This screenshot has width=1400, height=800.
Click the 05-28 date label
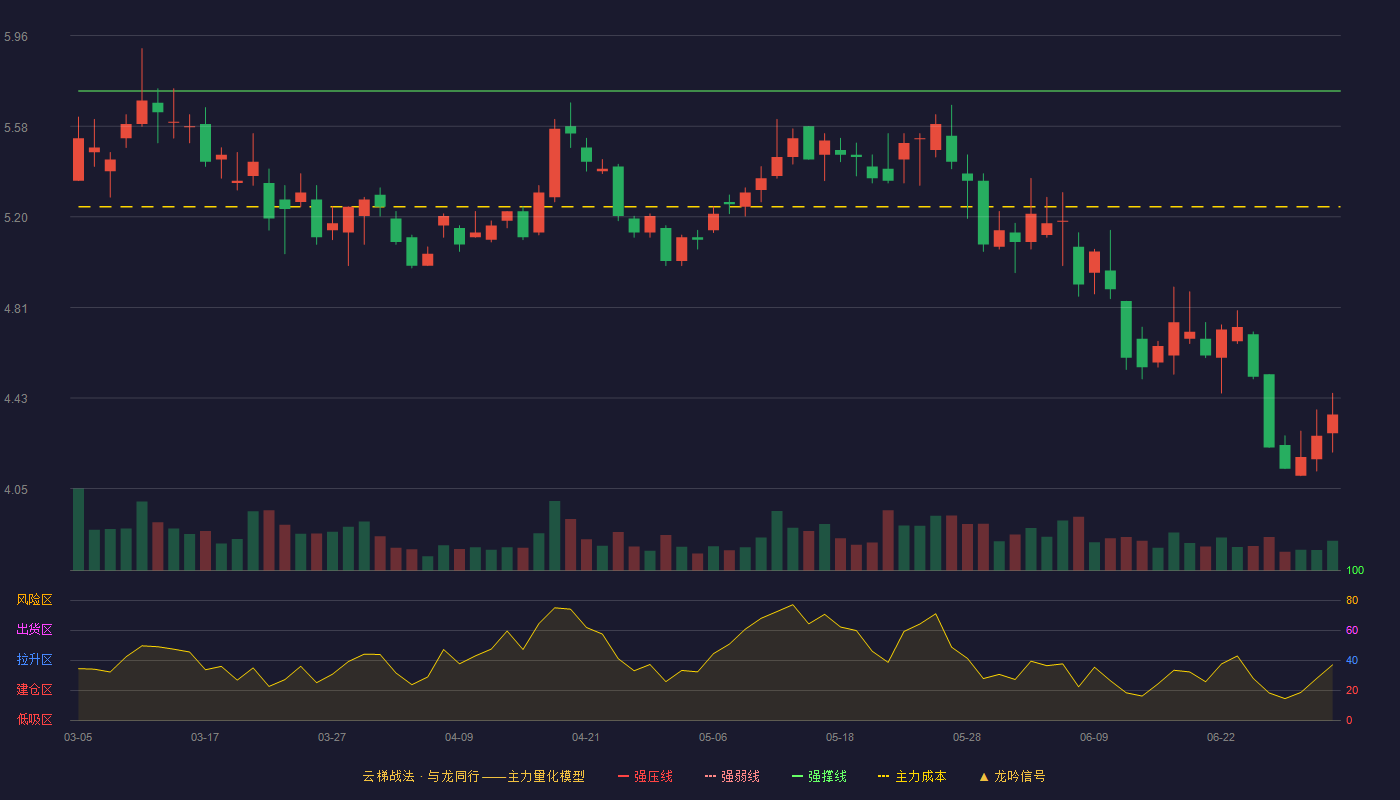pyautogui.click(x=967, y=737)
